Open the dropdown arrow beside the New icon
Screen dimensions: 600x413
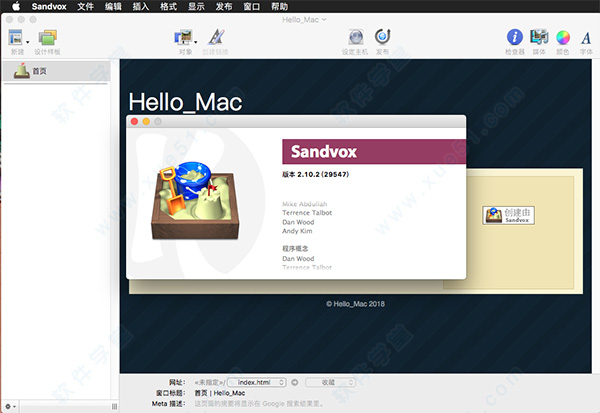[28, 42]
